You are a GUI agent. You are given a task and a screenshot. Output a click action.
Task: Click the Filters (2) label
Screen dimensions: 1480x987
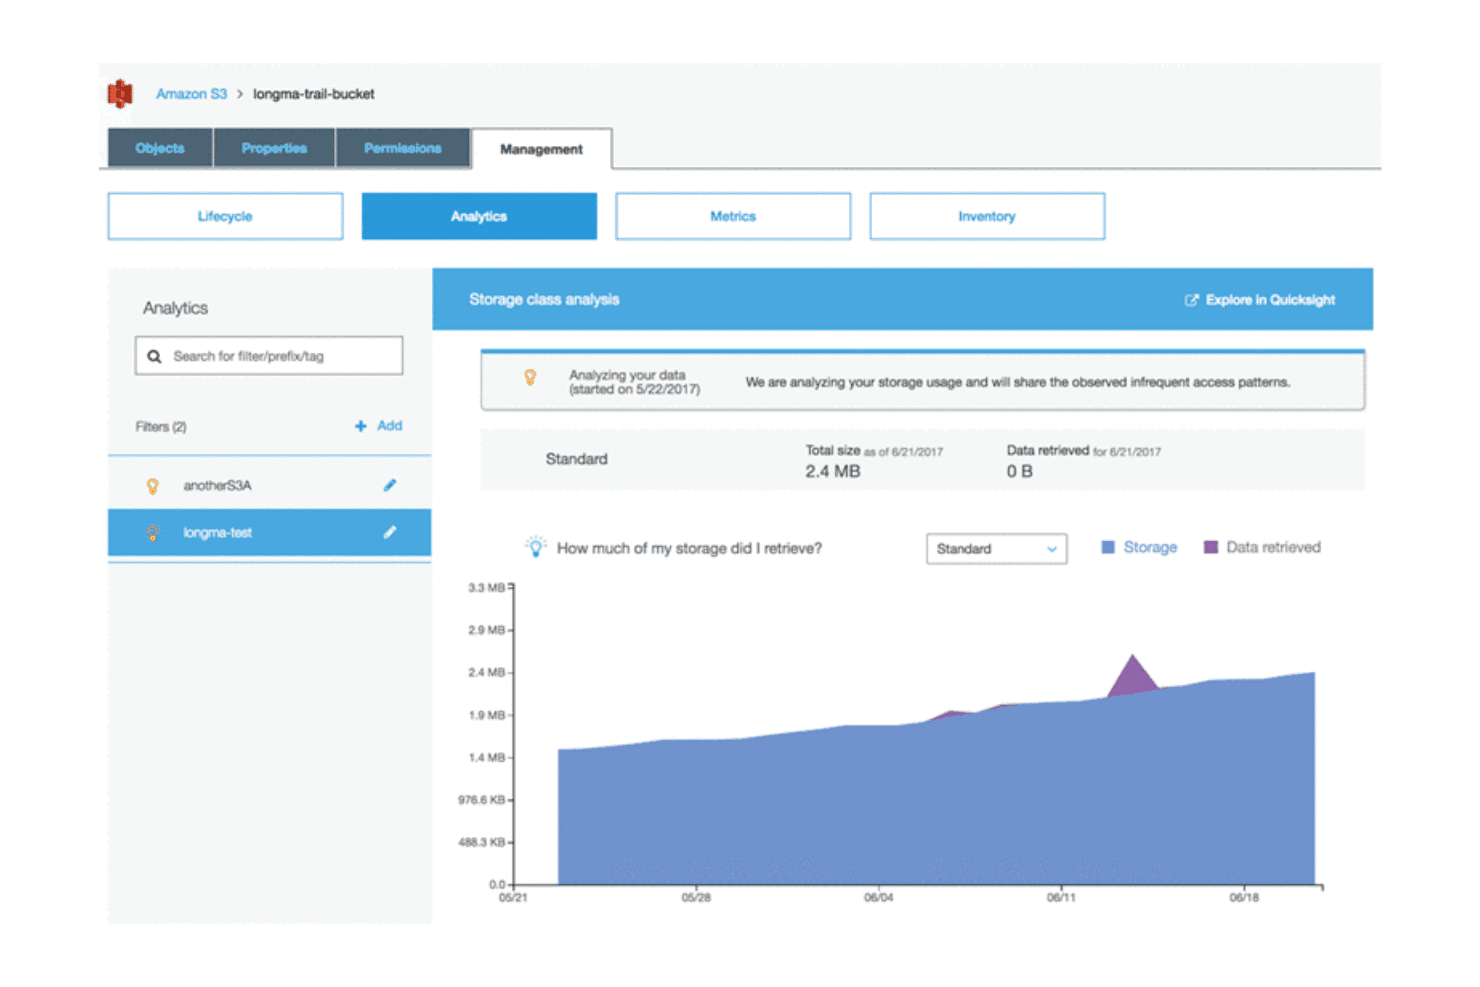pos(161,427)
